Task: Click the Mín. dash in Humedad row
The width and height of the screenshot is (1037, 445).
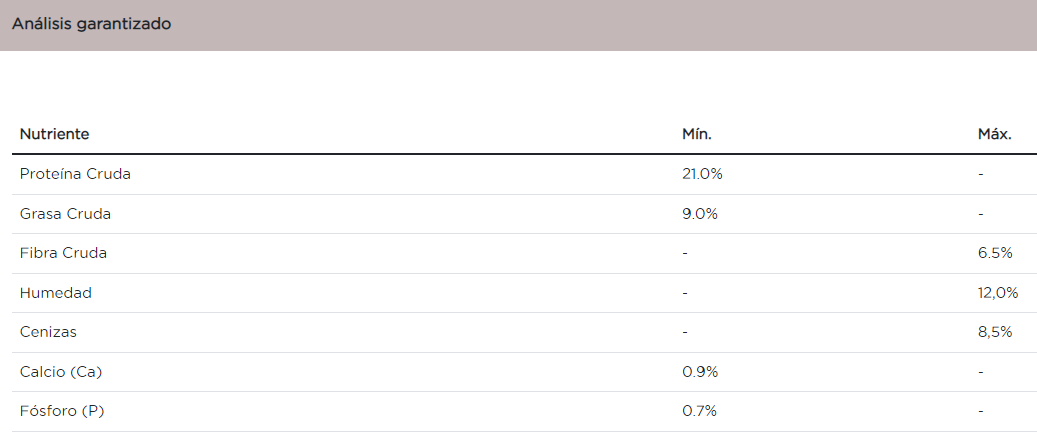Action: point(685,293)
